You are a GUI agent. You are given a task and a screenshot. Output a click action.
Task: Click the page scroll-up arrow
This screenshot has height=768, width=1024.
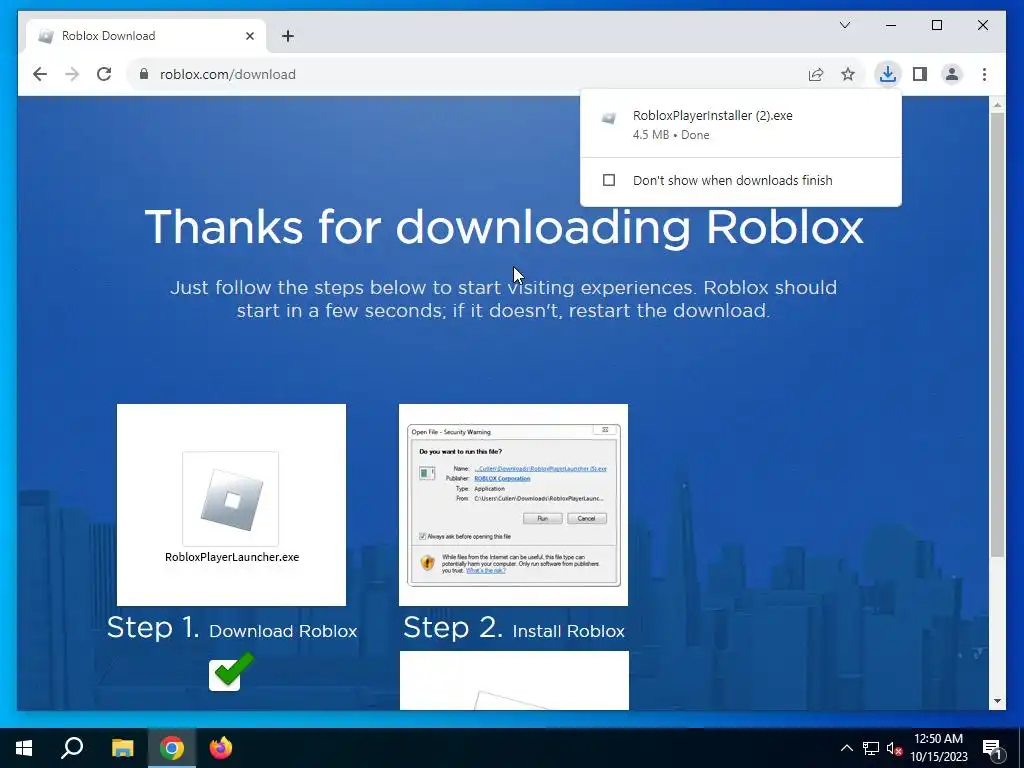click(x=997, y=104)
